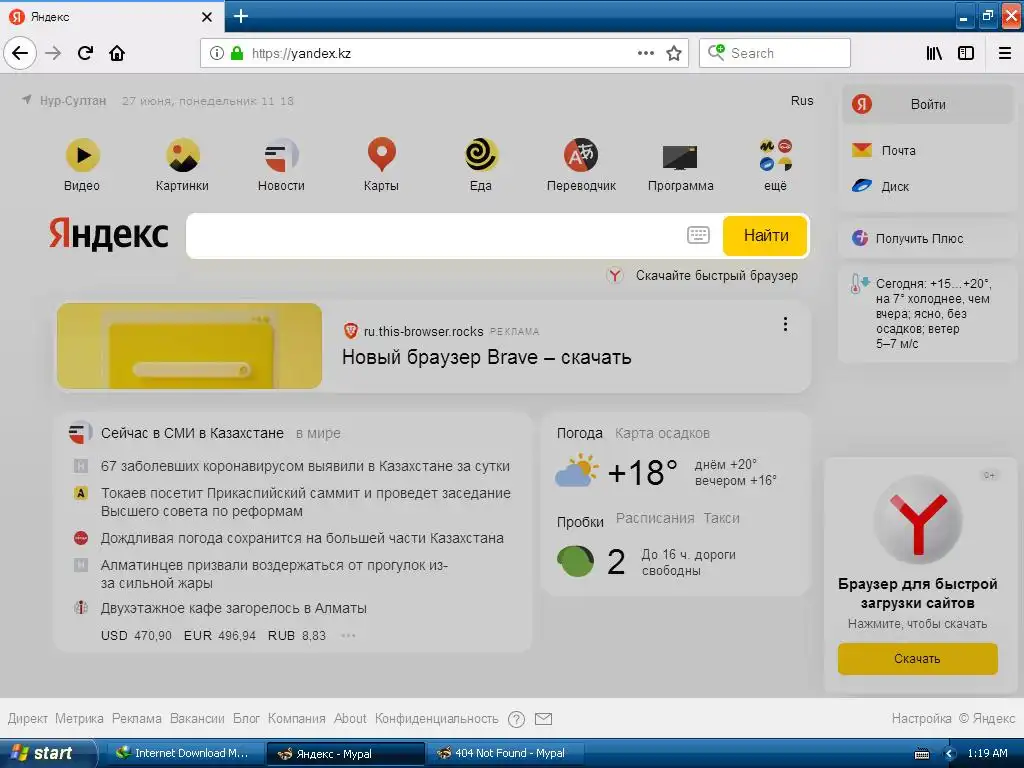Select Сейчас в СМИ в Казахстане tab
The image size is (1024, 768).
[x=192, y=433]
